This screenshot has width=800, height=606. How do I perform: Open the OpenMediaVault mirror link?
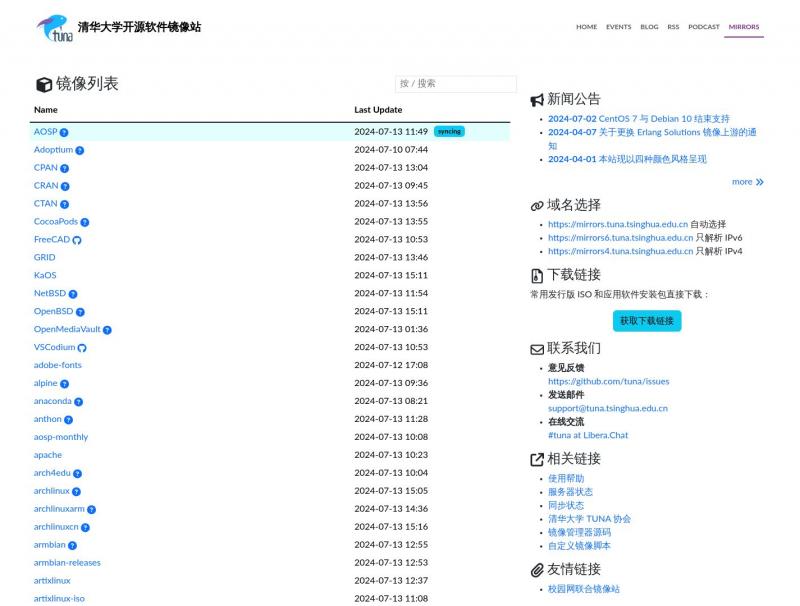(67, 330)
